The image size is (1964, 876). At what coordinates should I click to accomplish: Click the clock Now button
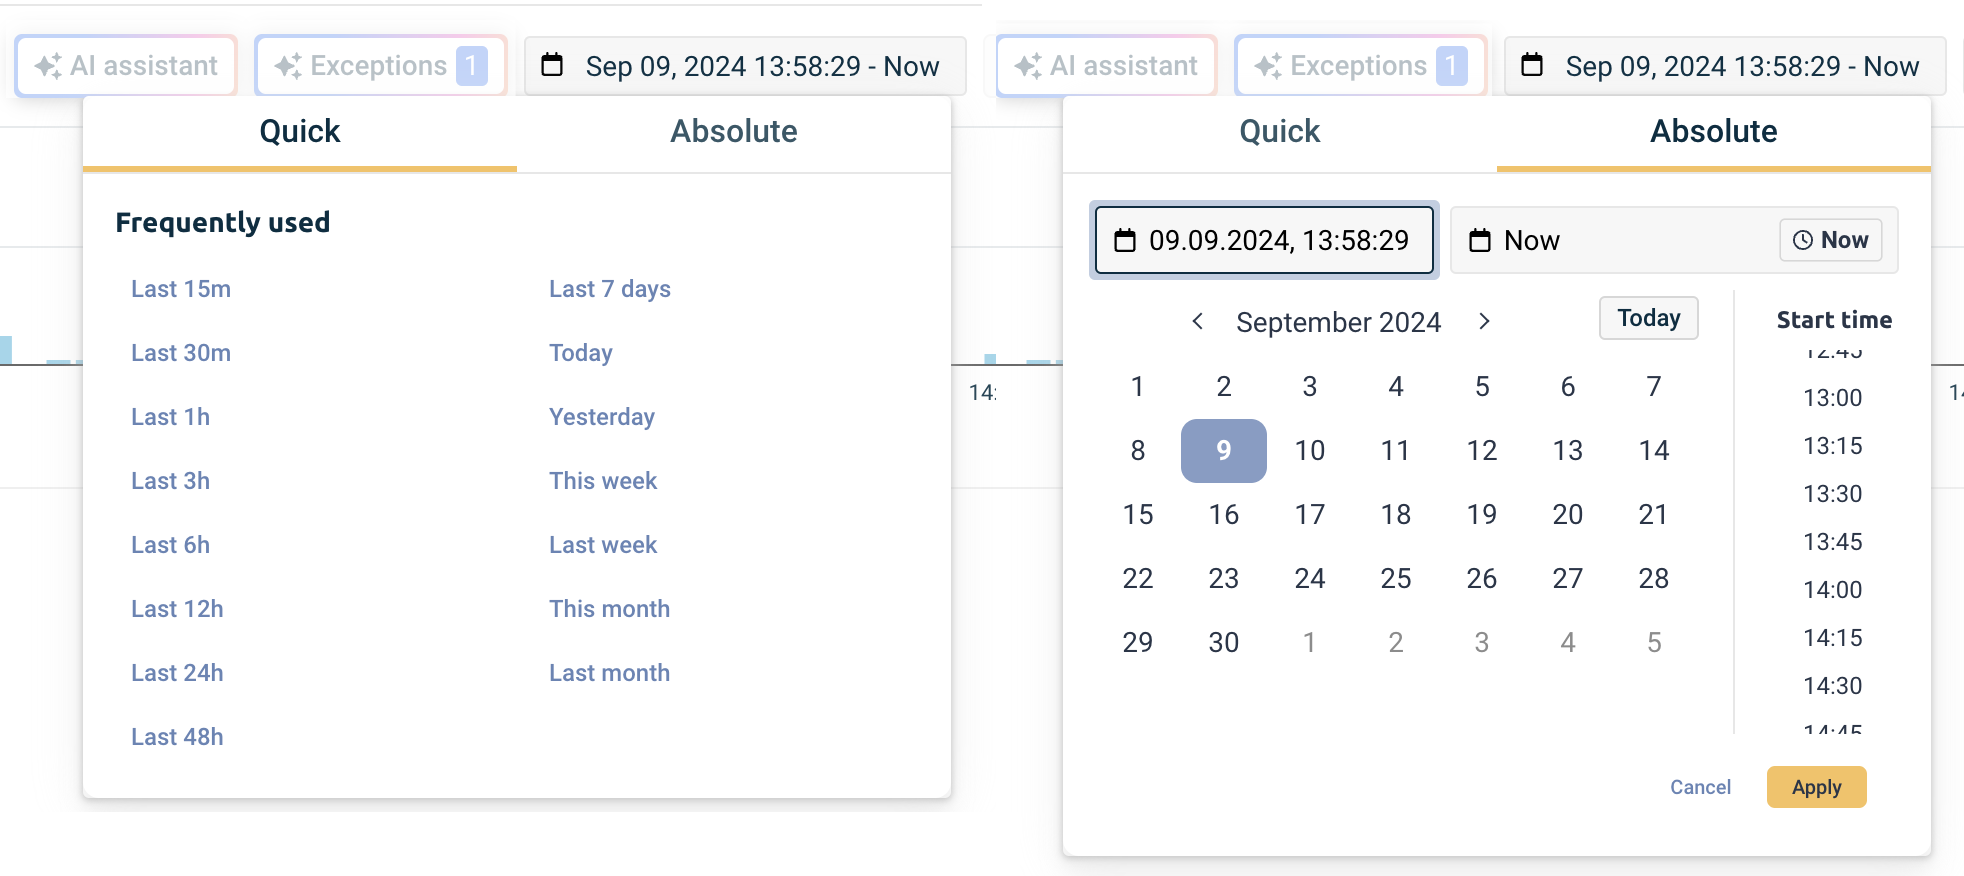tap(1830, 240)
